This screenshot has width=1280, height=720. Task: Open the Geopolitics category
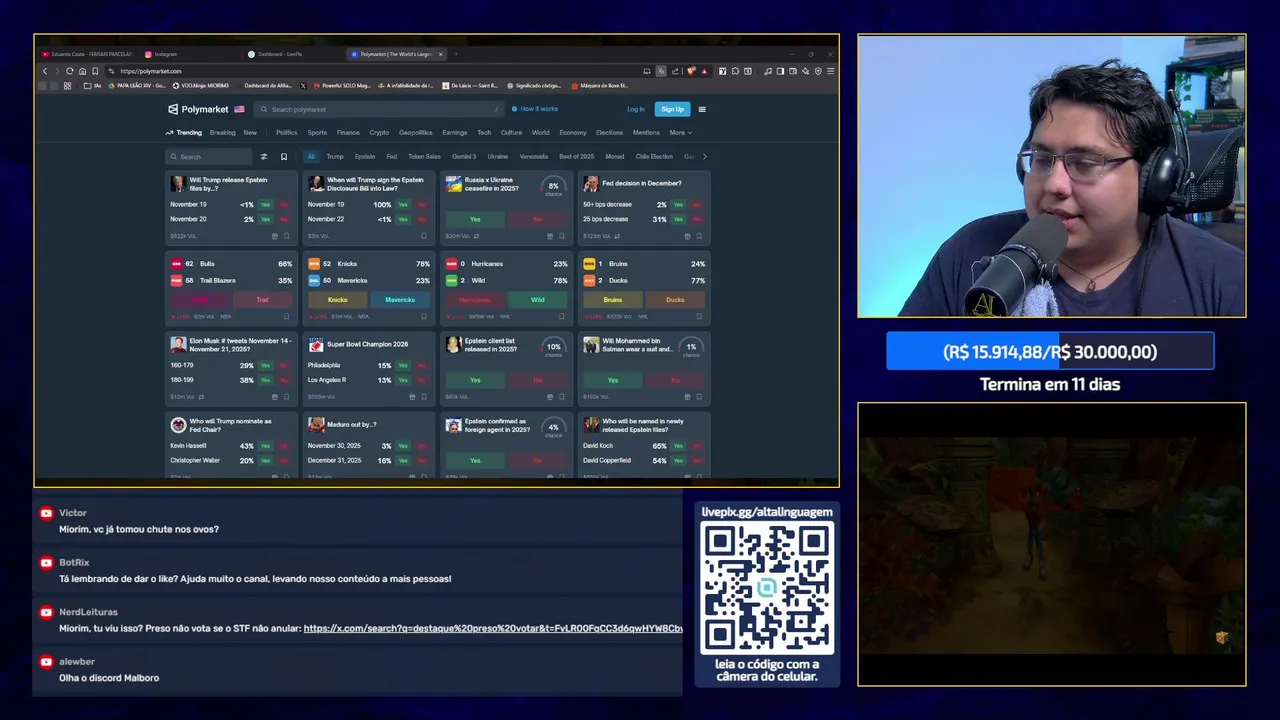(416, 132)
